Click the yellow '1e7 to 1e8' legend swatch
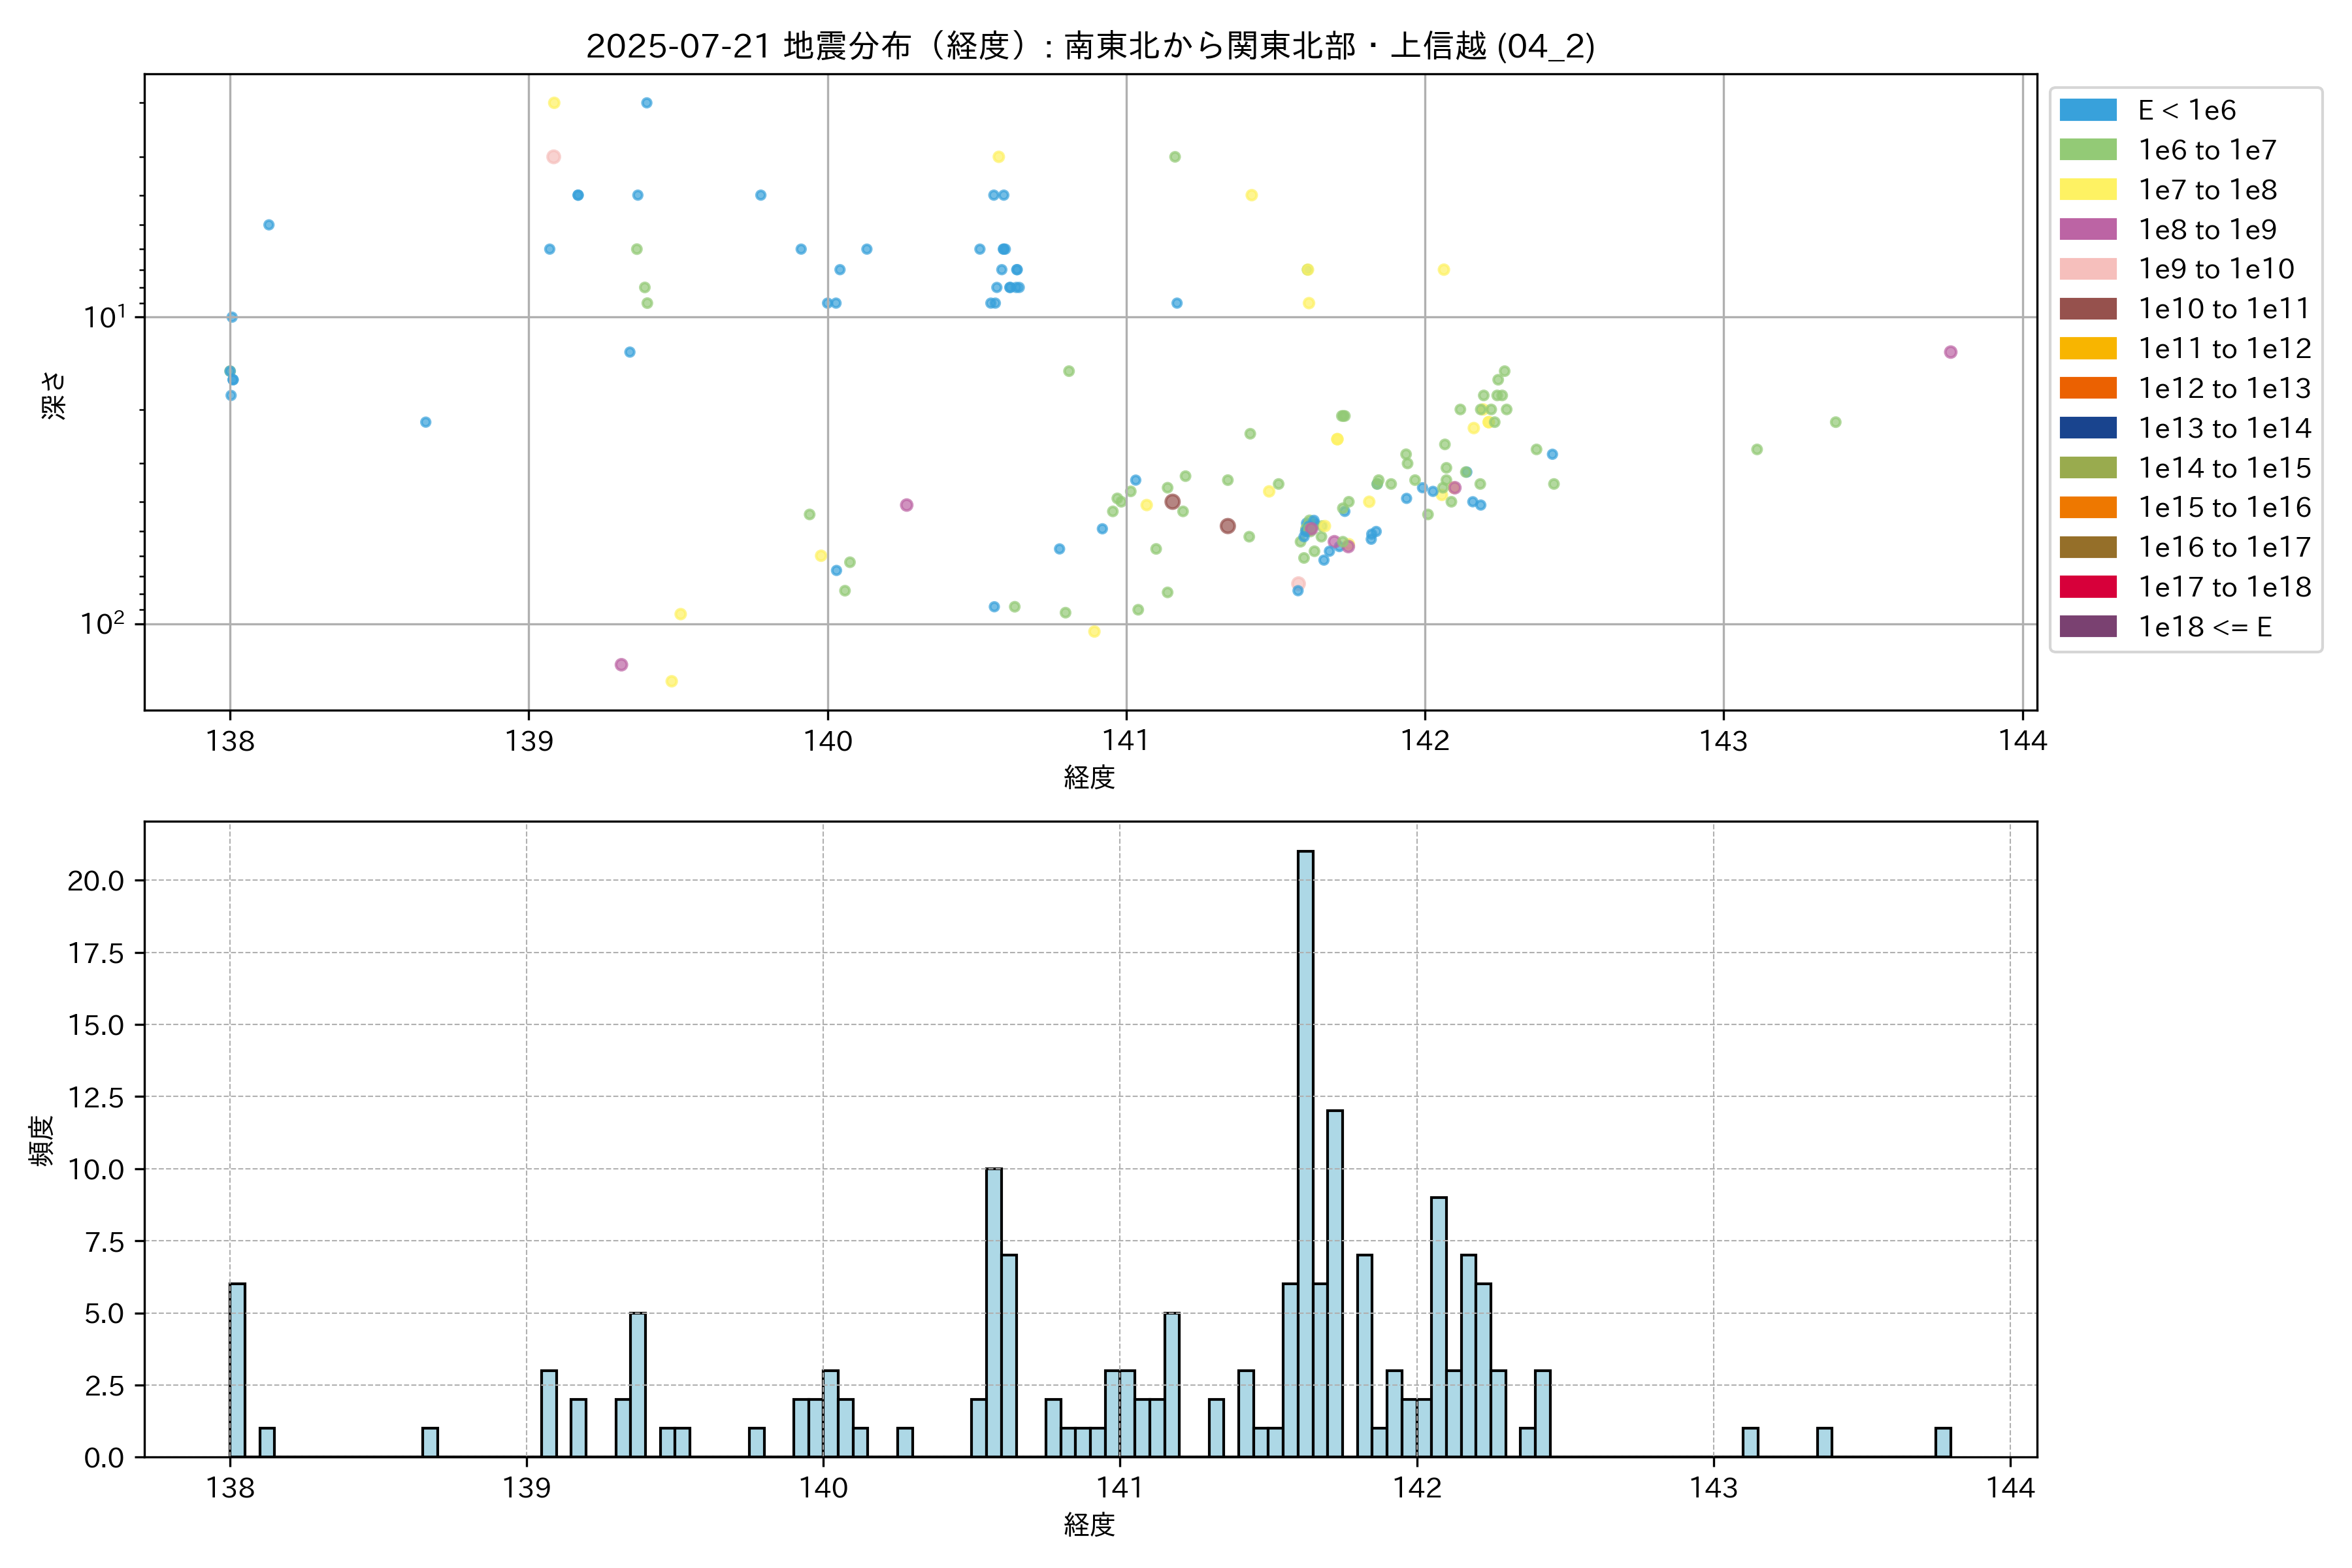Screen dimensions: 2352x1568 pyautogui.click(x=2087, y=190)
